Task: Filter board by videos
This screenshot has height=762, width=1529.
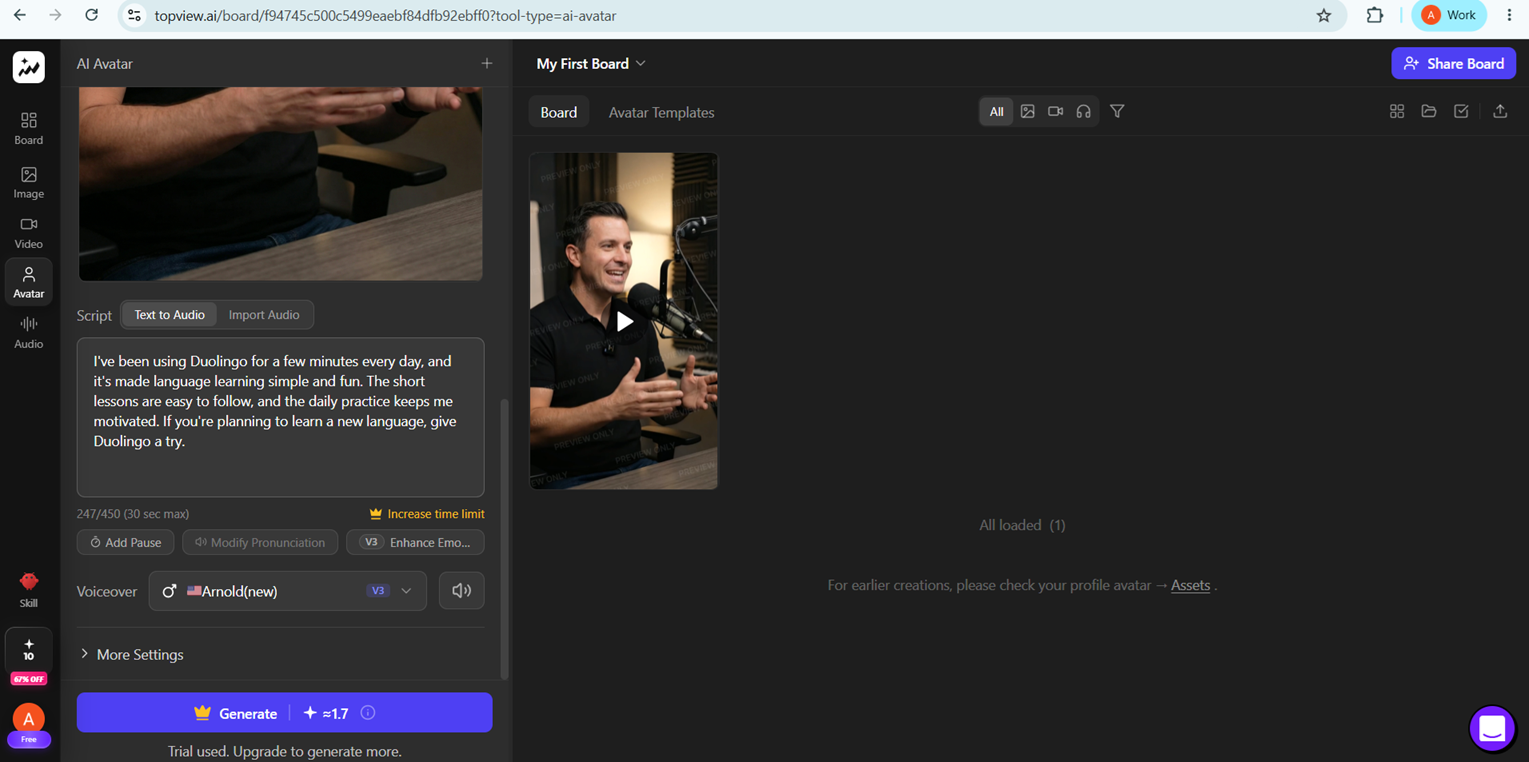Action: coord(1055,112)
